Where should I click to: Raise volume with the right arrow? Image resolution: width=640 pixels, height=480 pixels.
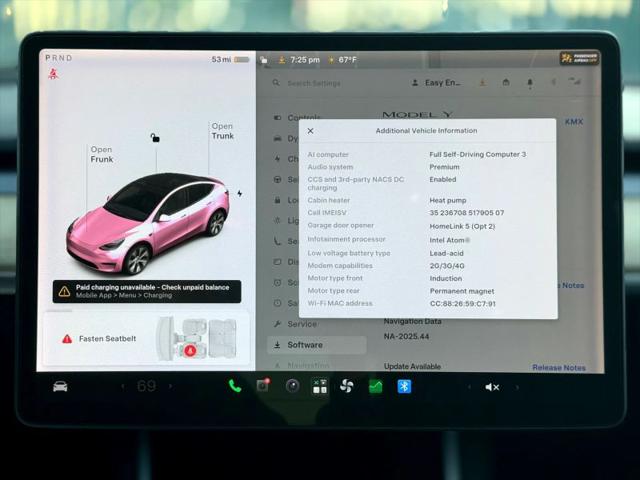[517, 387]
